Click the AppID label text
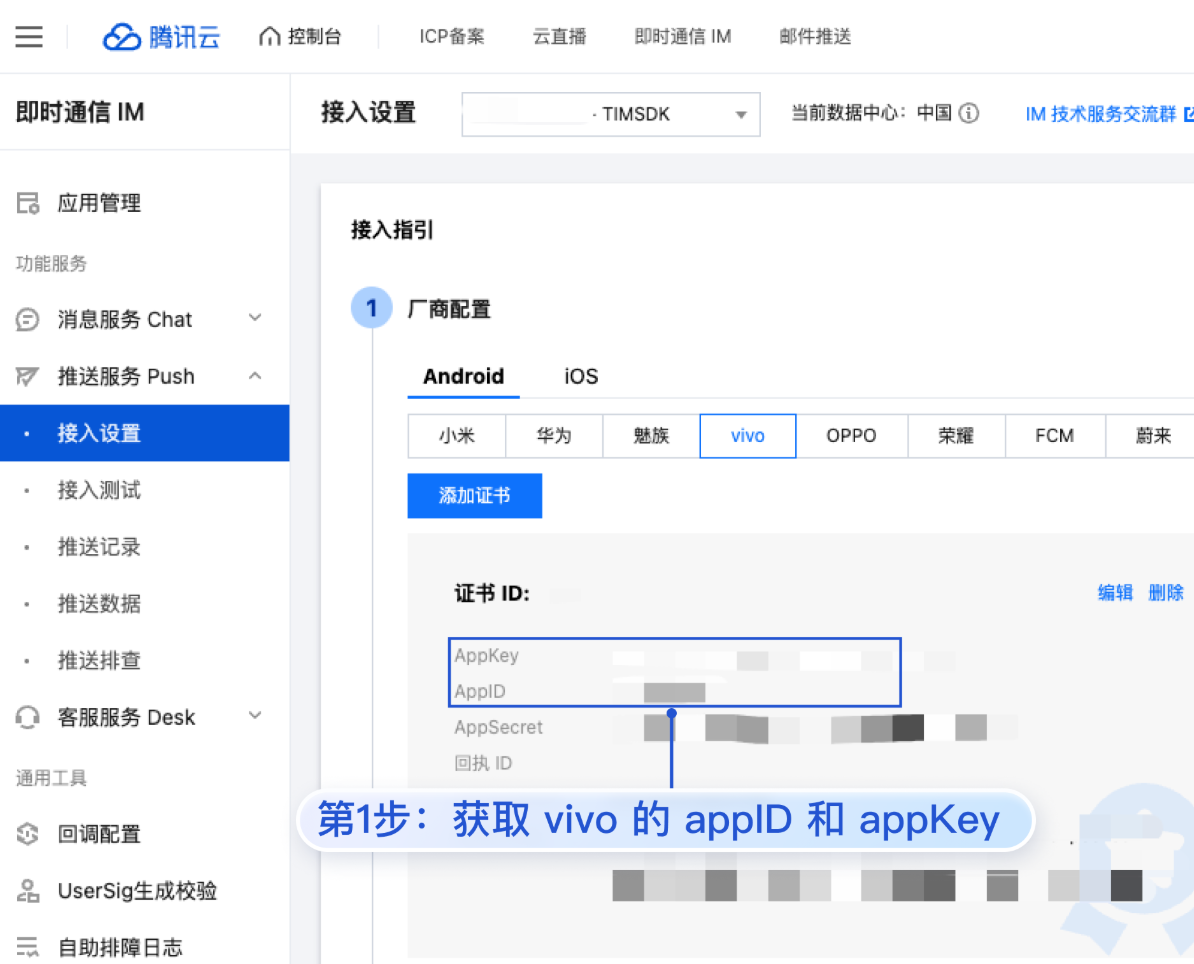The width and height of the screenshot is (1194, 964). coord(480,691)
